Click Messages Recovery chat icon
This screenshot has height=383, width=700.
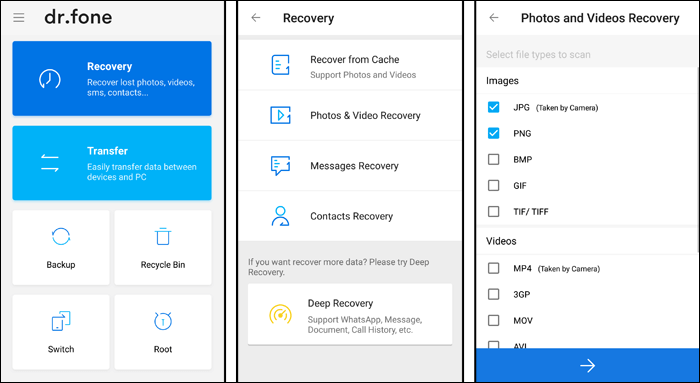click(280, 166)
